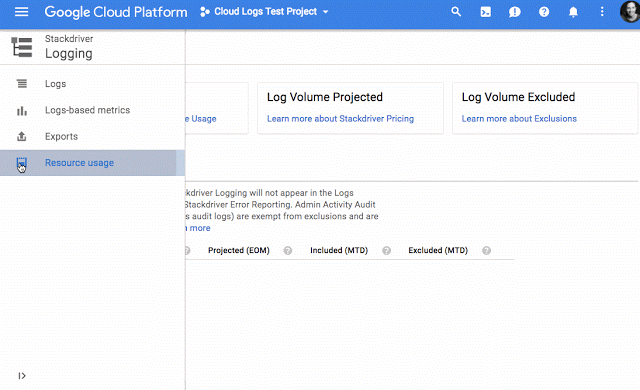Screen dimensions: 640x390
Task: Select Logs in the sidebar
Action: (92, 84)
